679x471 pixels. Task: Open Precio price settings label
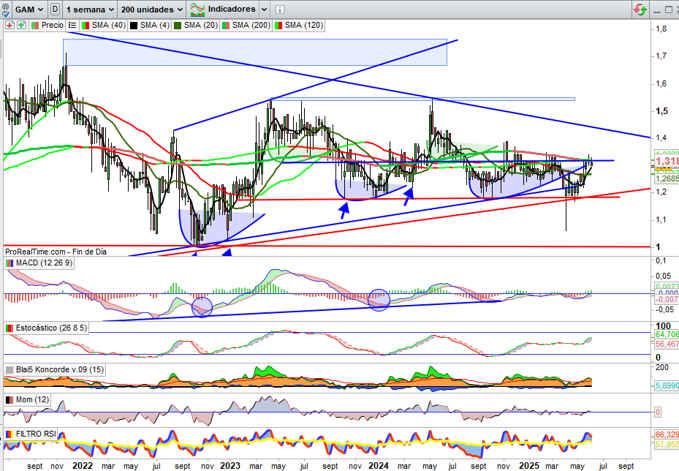pyautogui.click(x=52, y=26)
